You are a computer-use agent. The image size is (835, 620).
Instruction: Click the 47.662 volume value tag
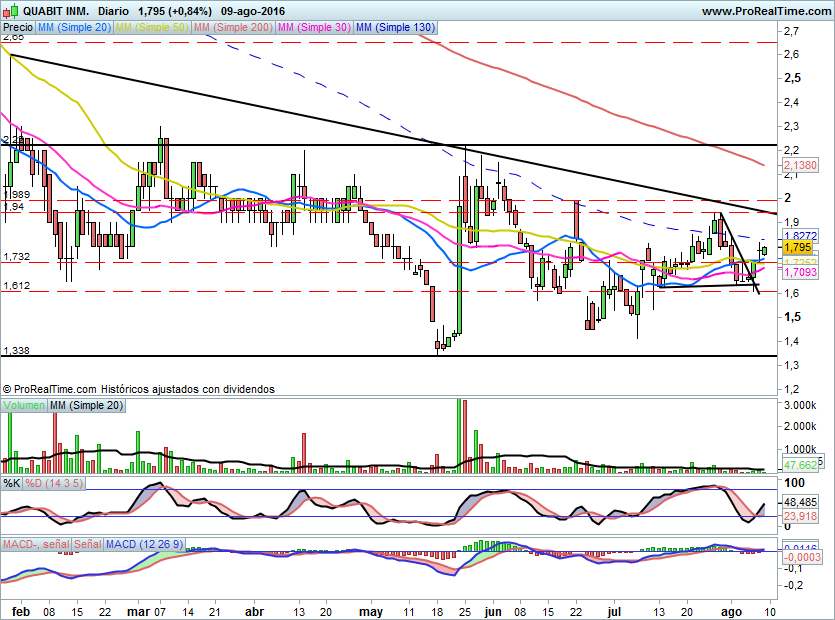[800, 465]
